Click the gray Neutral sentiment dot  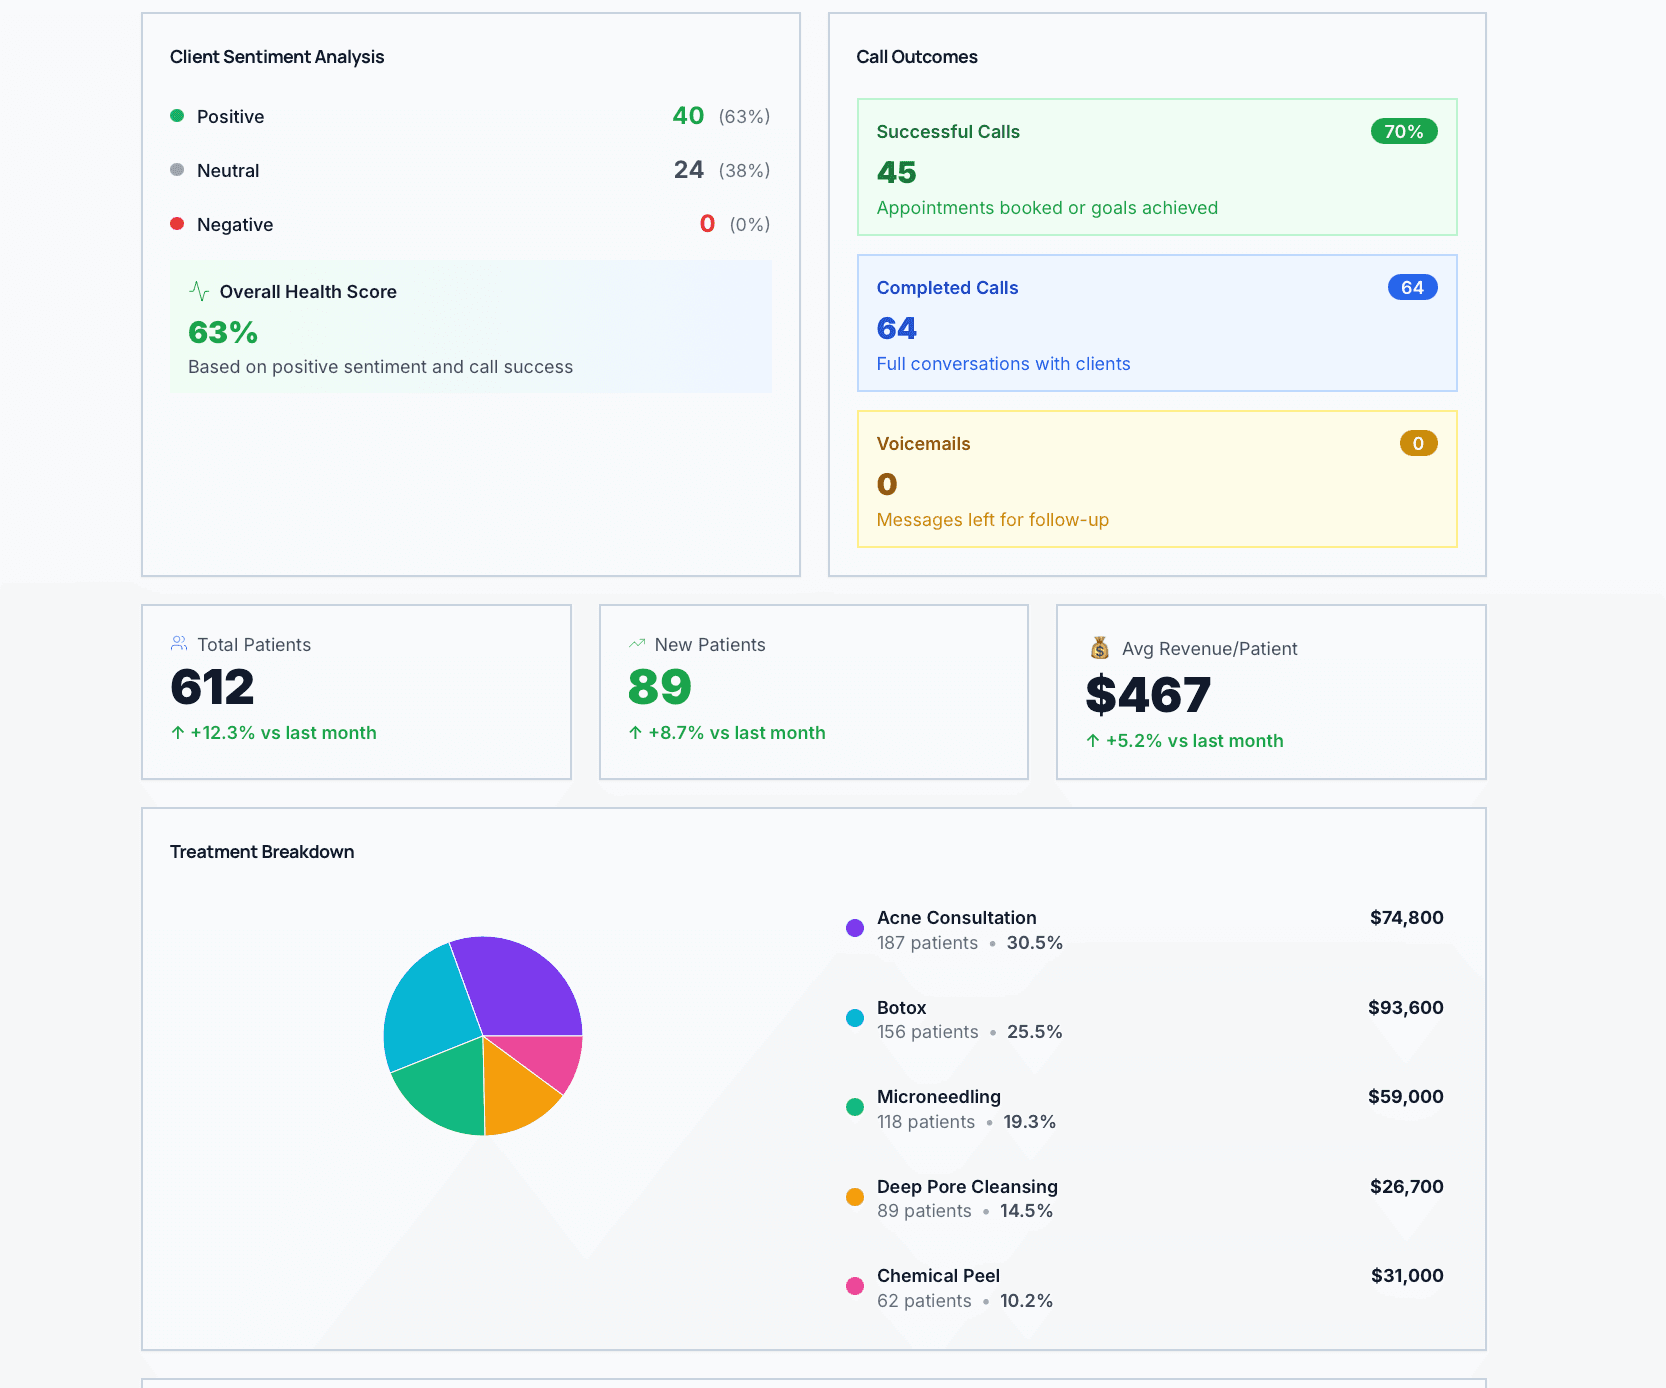point(177,170)
